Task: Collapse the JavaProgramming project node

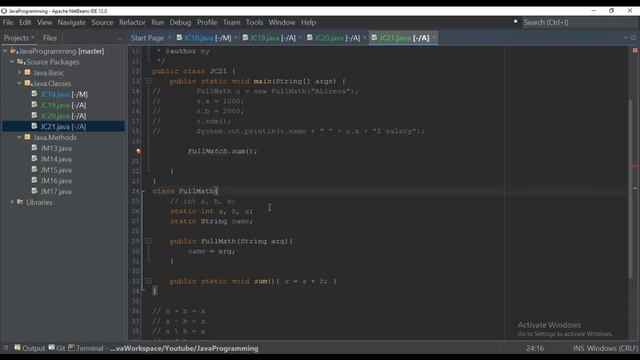Action: pyautogui.click(x=5, y=51)
